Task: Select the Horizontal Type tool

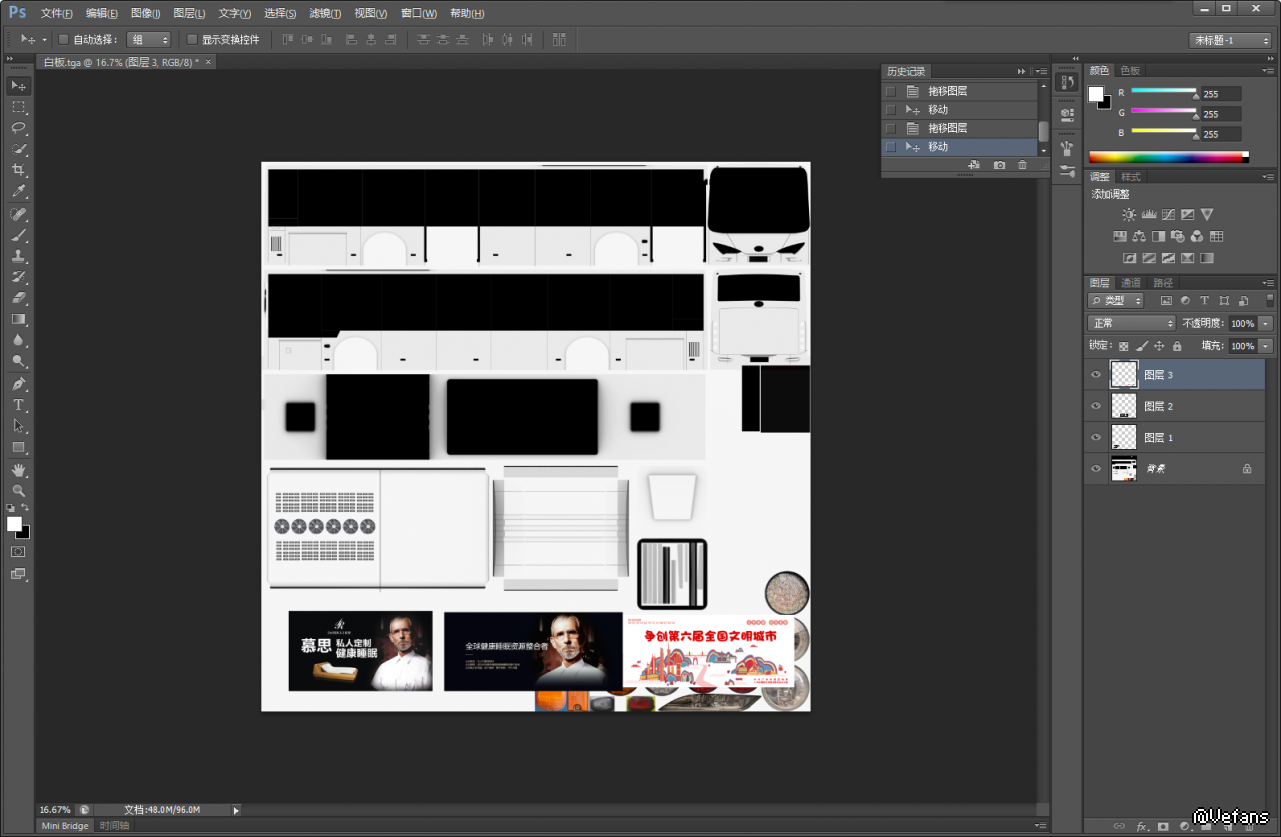Action: click(18, 405)
